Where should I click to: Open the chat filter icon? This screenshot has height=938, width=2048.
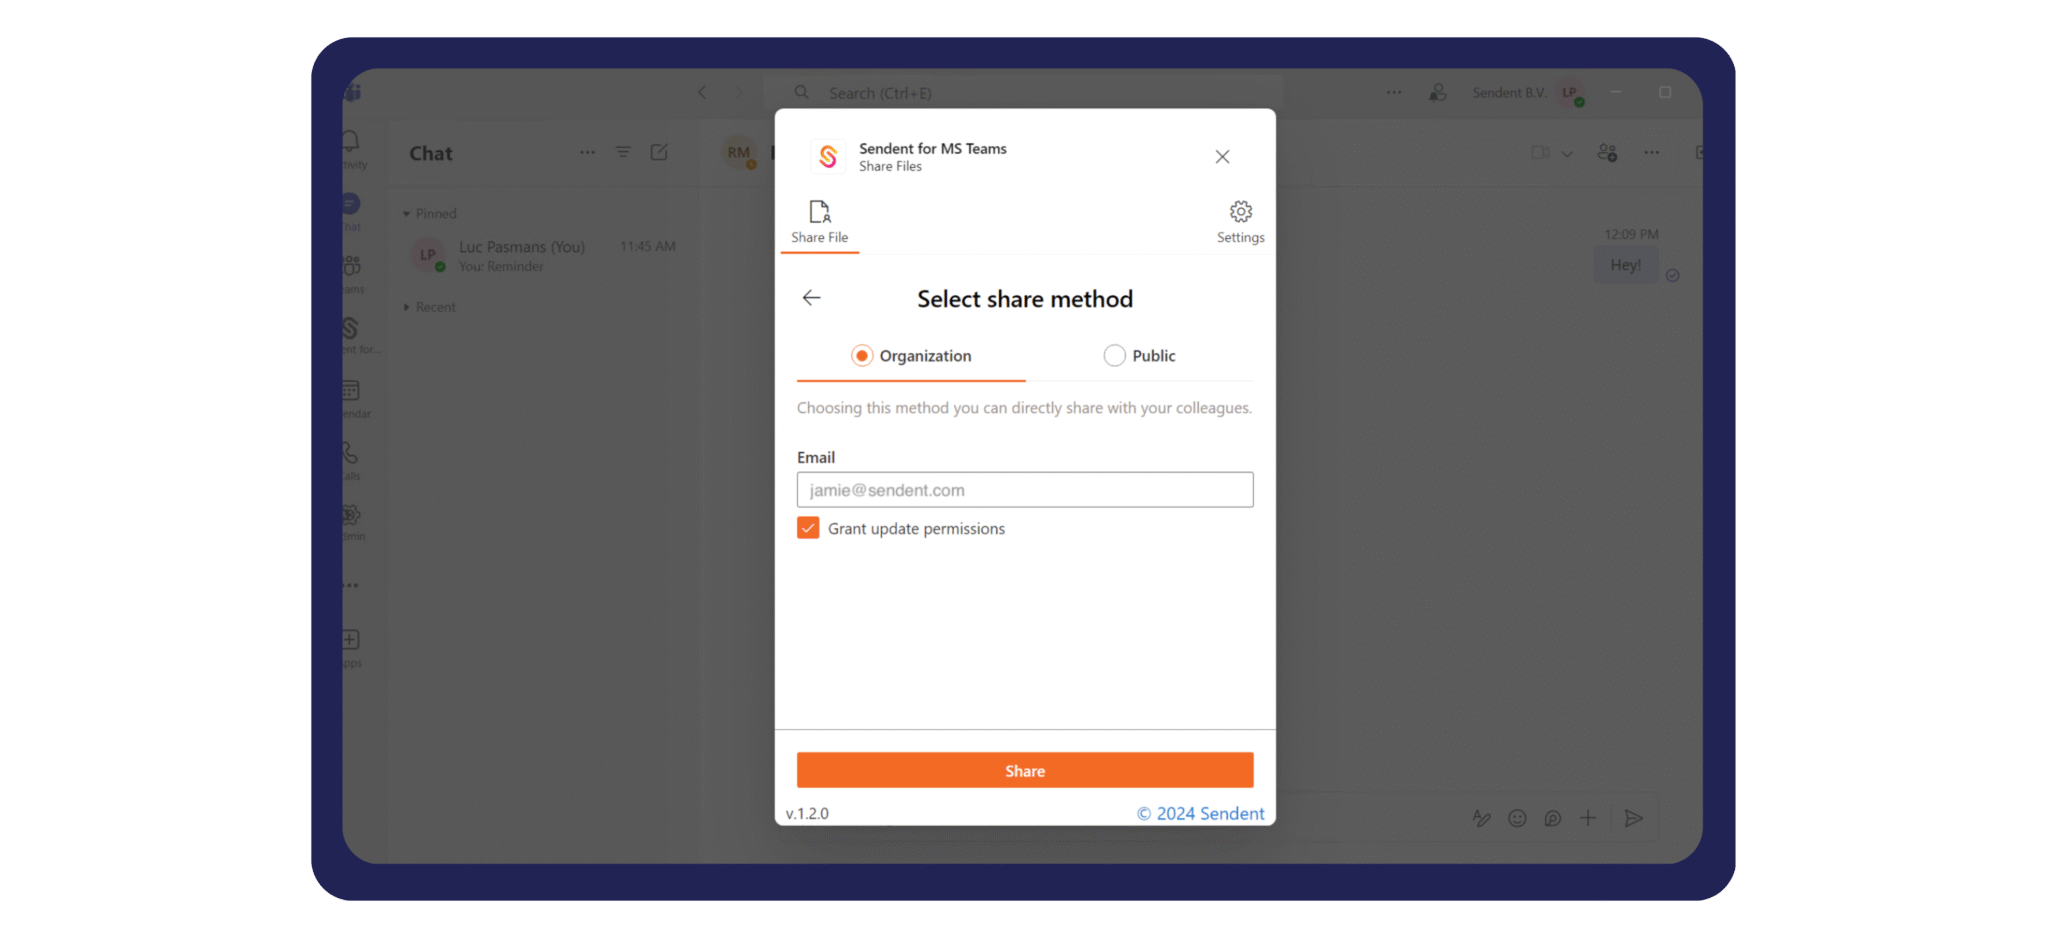(x=623, y=152)
